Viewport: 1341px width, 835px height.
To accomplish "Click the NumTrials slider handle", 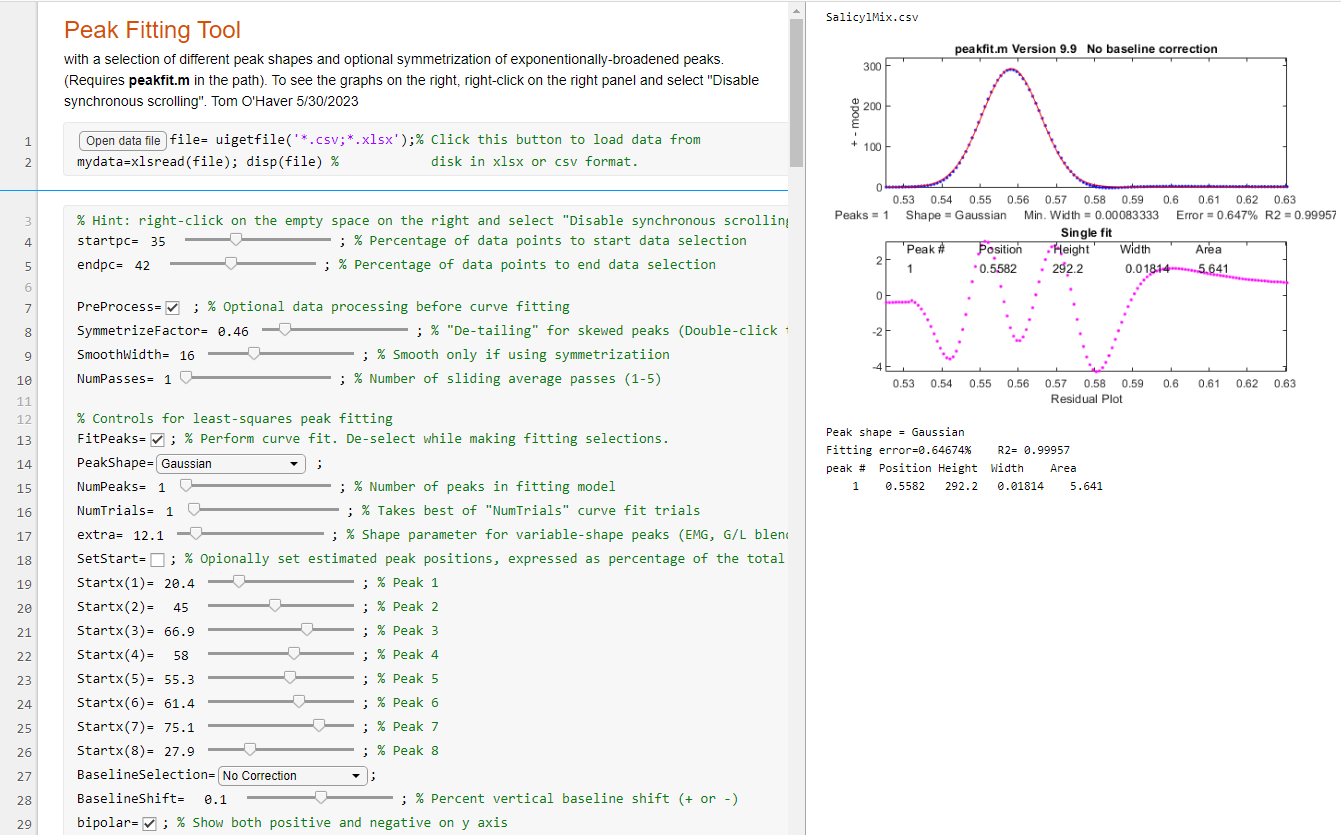I will [194, 511].
